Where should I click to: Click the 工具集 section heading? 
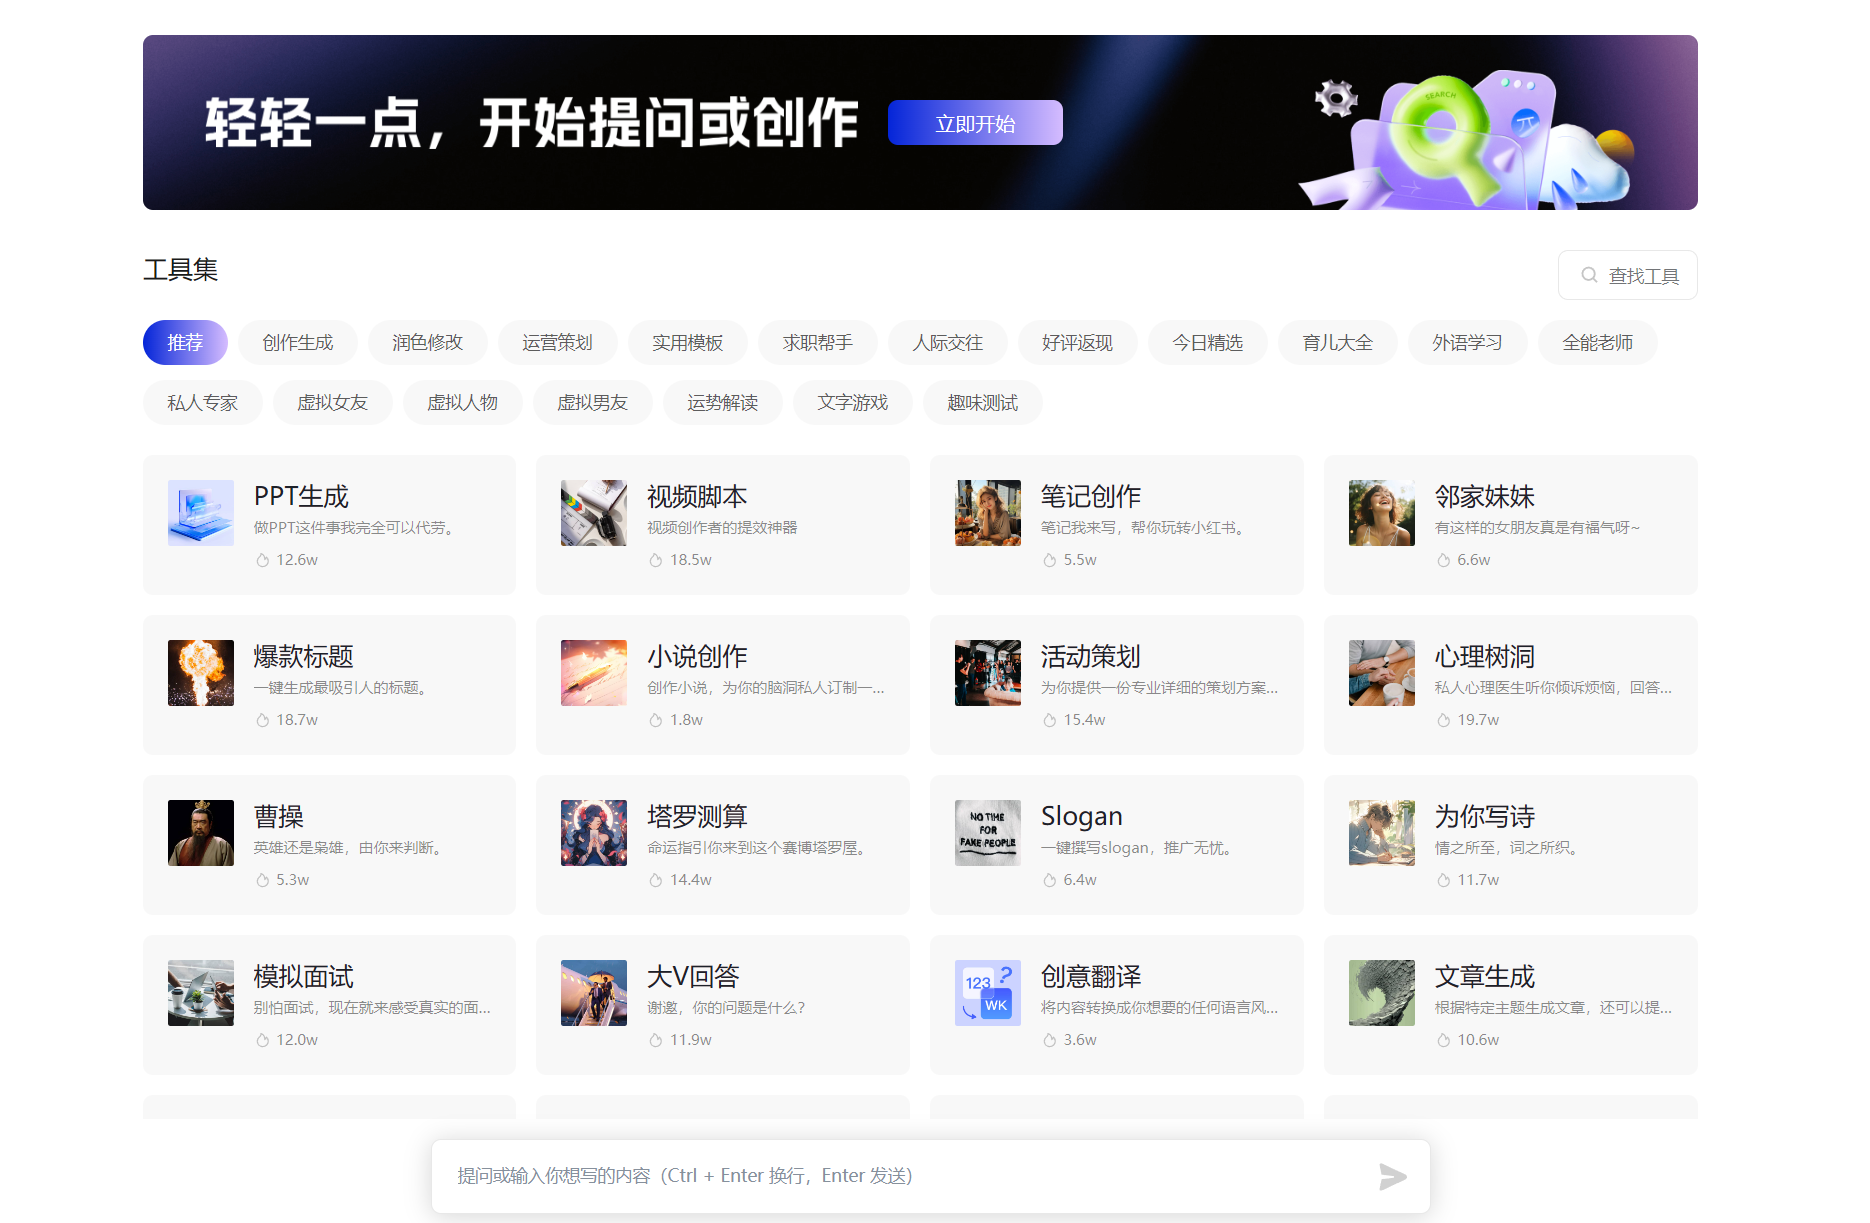pos(181,270)
